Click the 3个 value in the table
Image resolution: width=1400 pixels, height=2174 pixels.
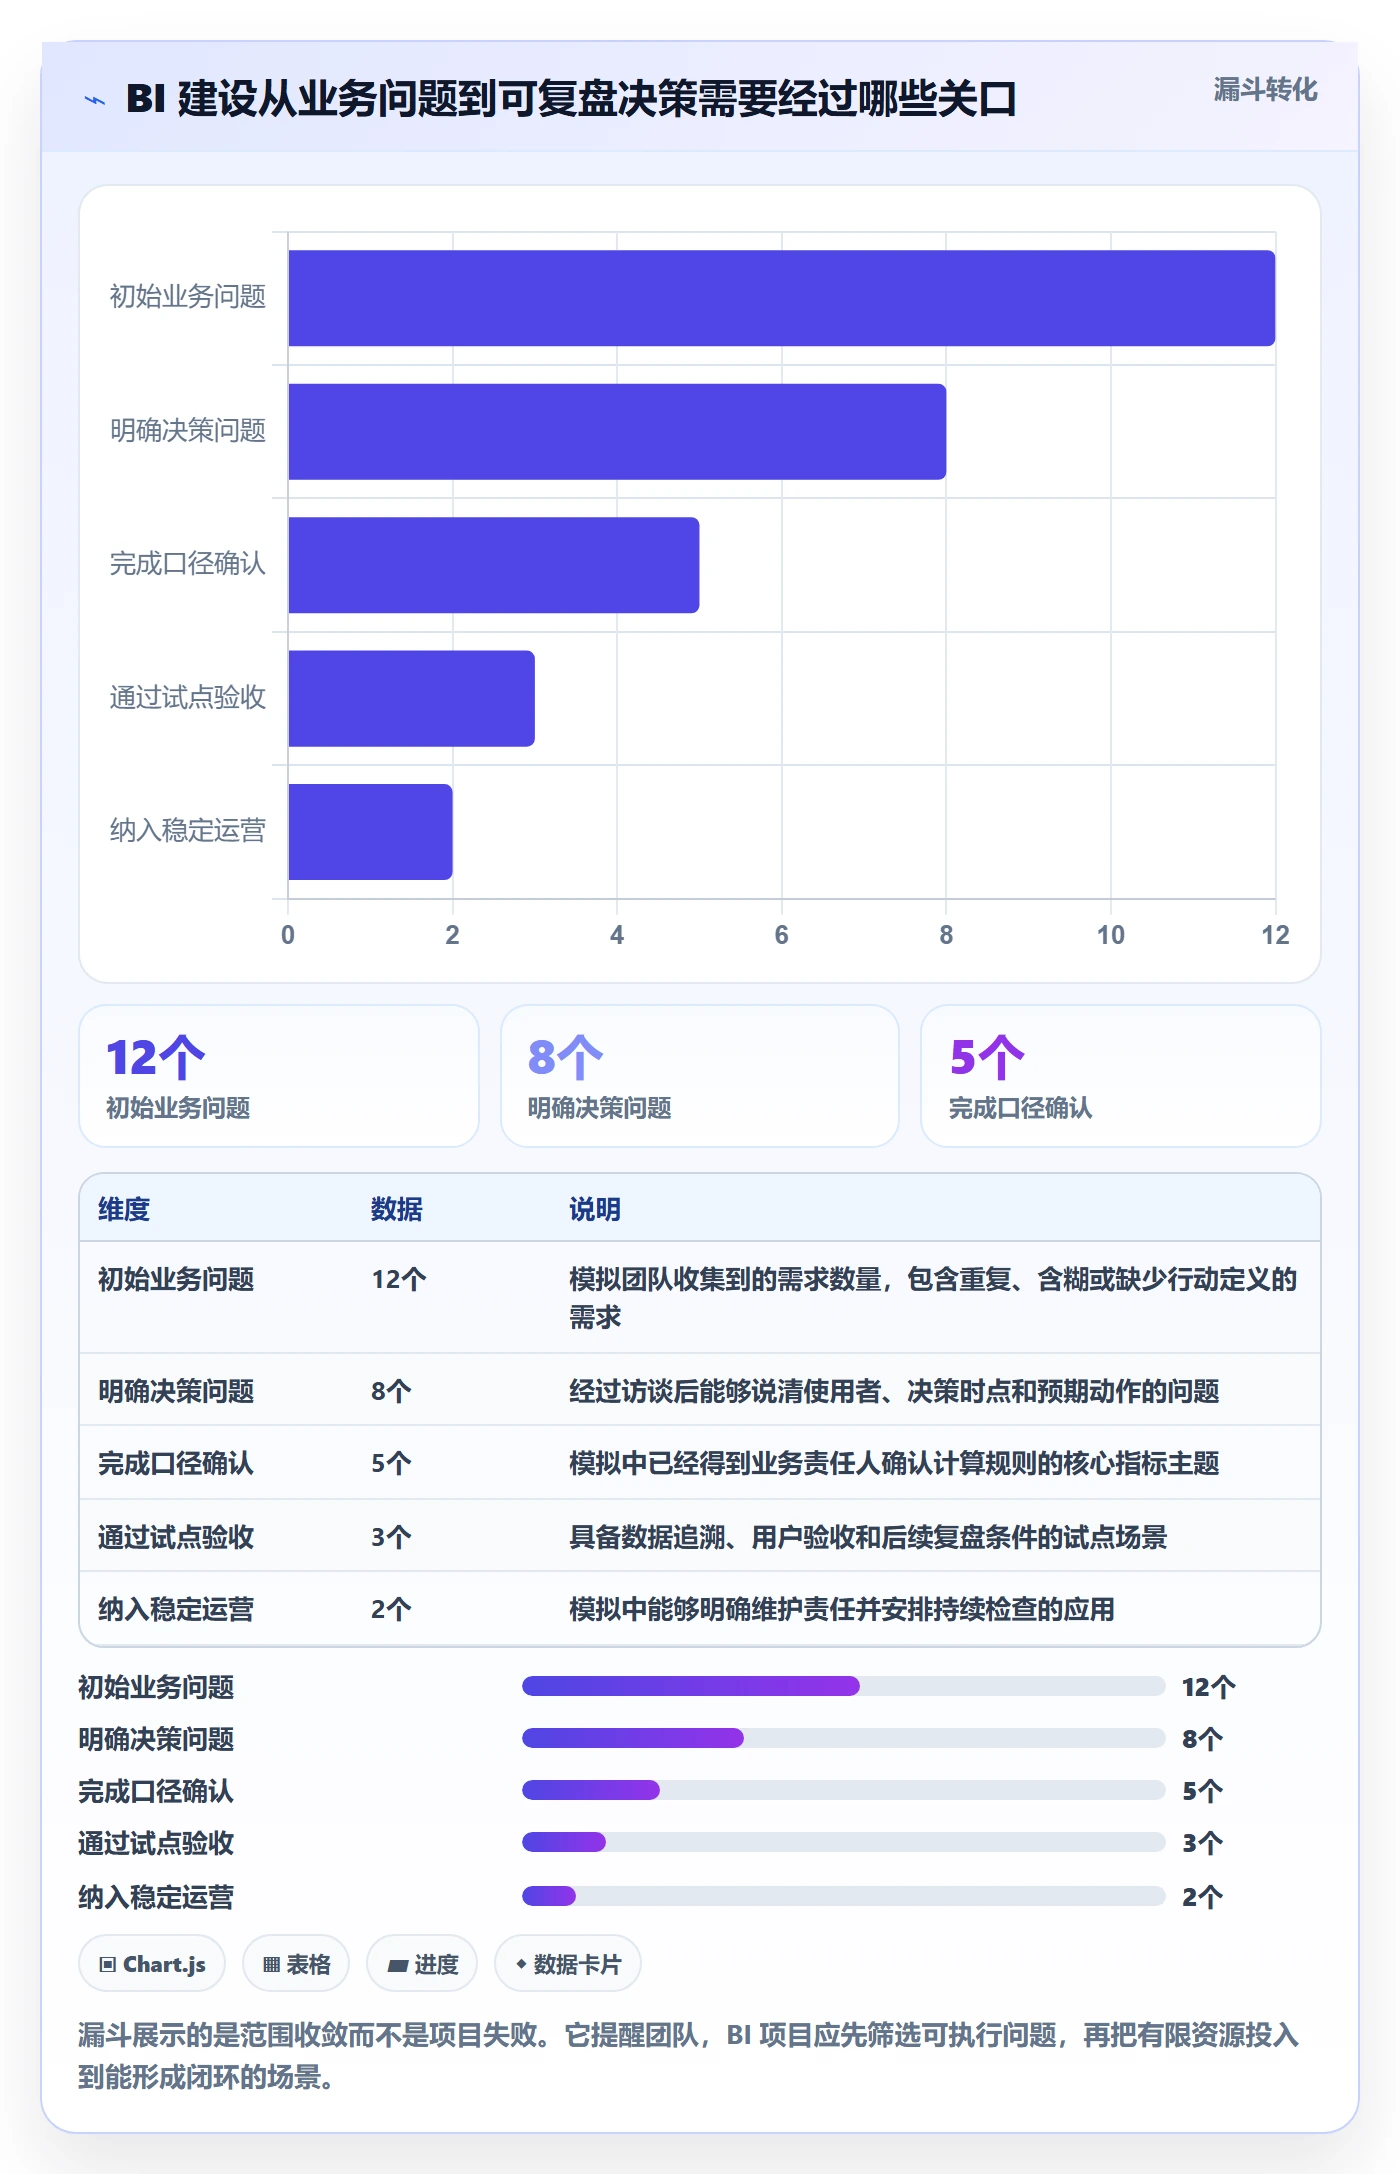pyautogui.click(x=392, y=1537)
